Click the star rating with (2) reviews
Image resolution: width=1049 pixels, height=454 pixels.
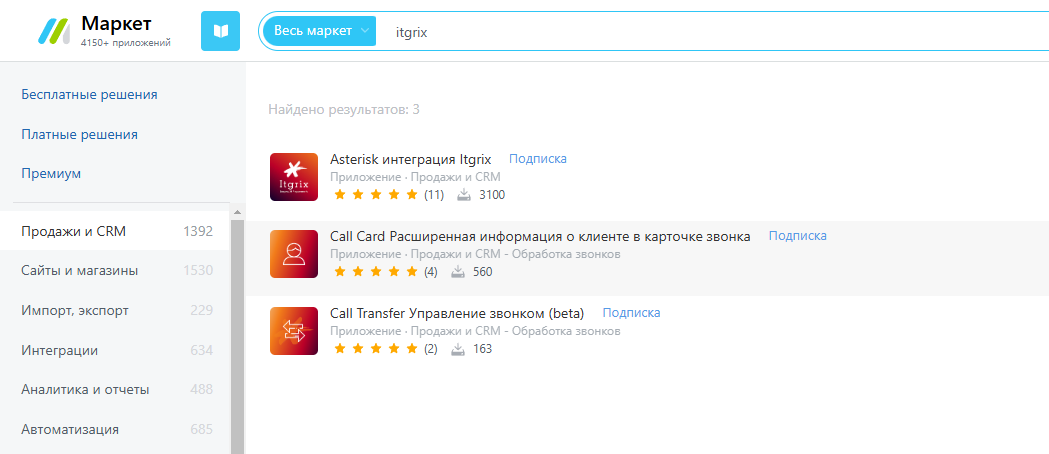point(375,349)
